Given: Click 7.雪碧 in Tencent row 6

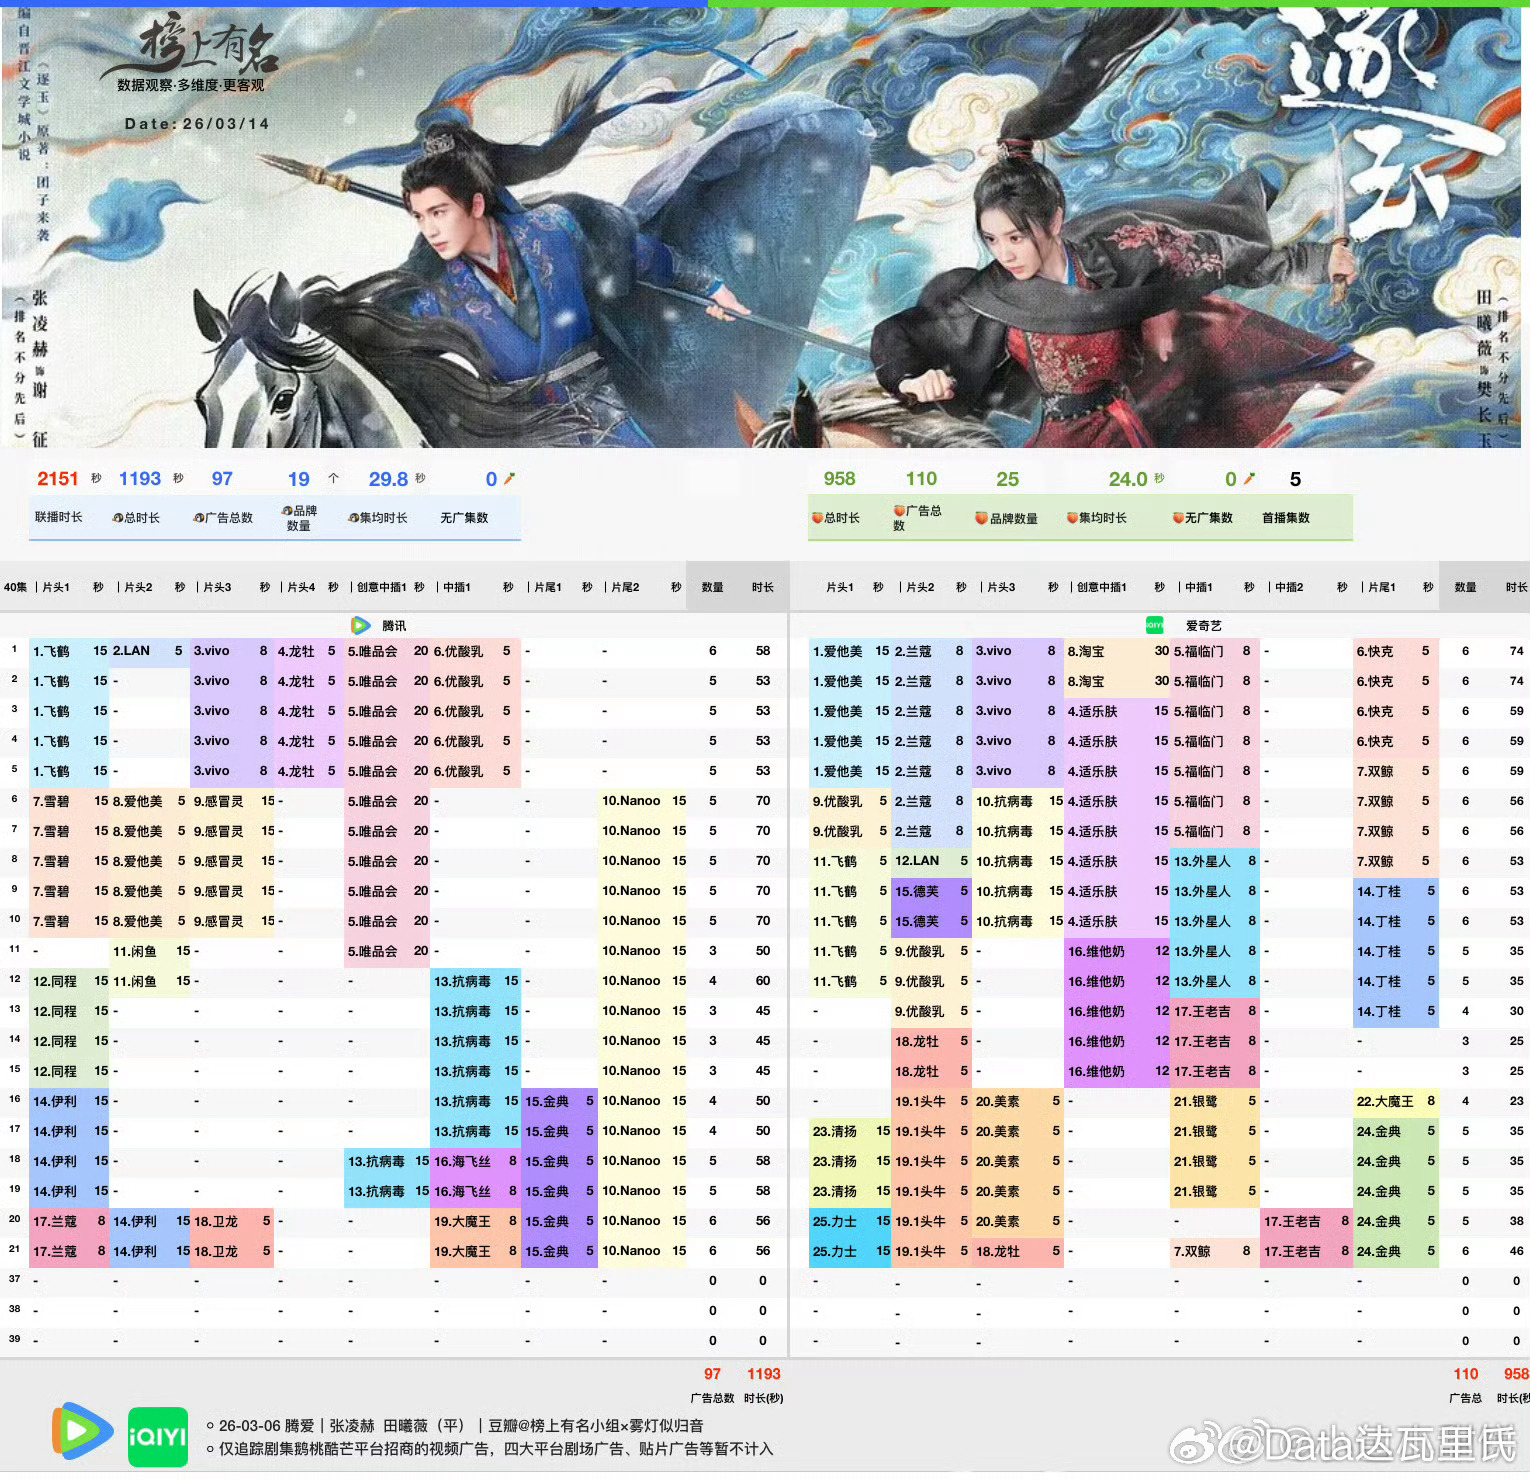Looking at the screenshot, I should (51, 801).
